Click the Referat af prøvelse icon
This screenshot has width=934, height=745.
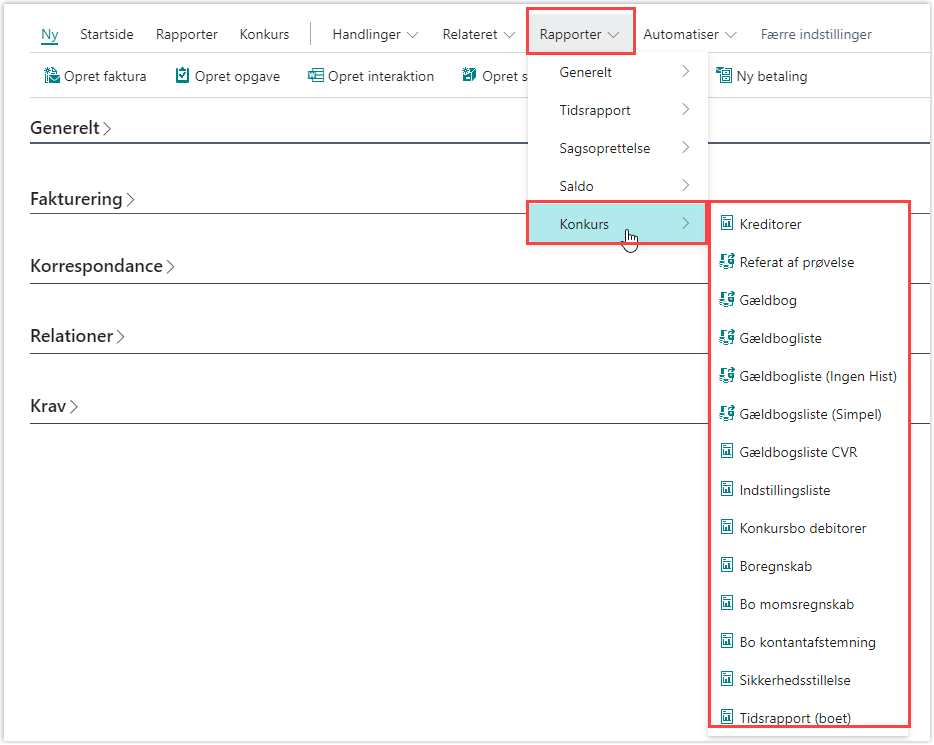[727, 261]
